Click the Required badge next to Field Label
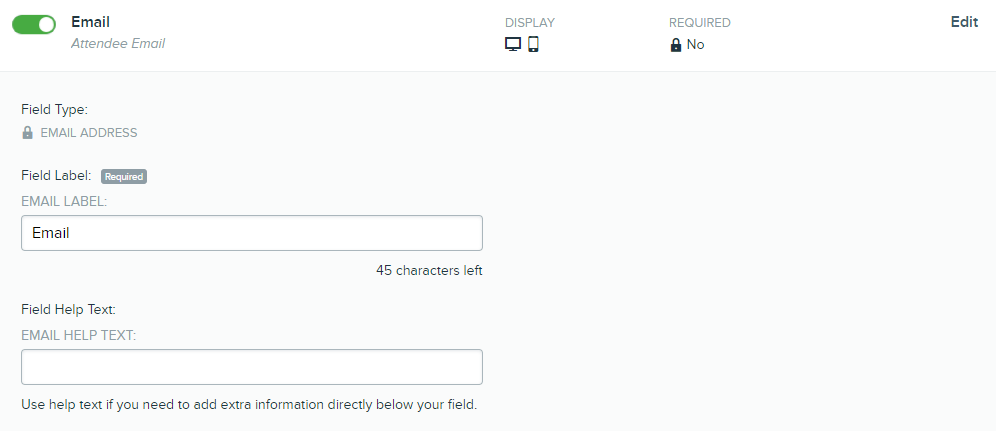996x431 pixels. point(124,176)
